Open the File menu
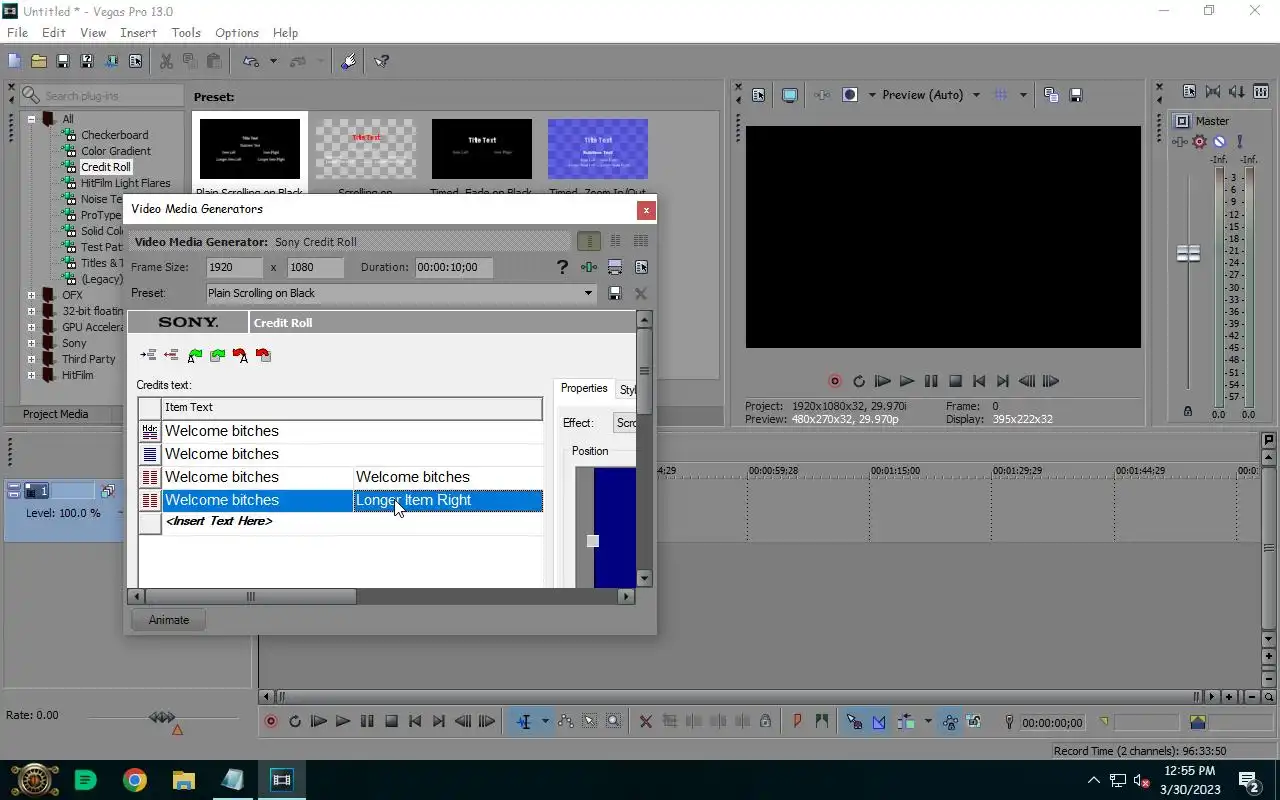This screenshot has width=1280, height=800. pyautogui.click(x=17, y=33)
